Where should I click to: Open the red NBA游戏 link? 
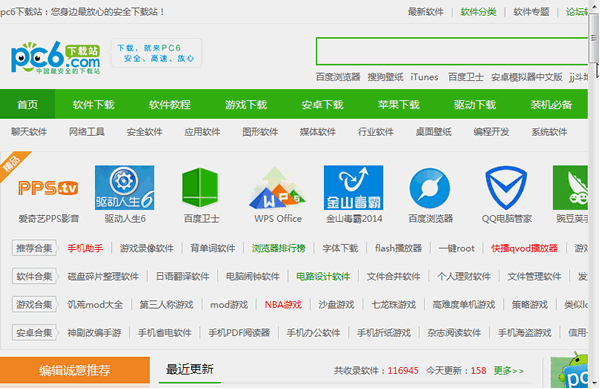click(283, 305)
